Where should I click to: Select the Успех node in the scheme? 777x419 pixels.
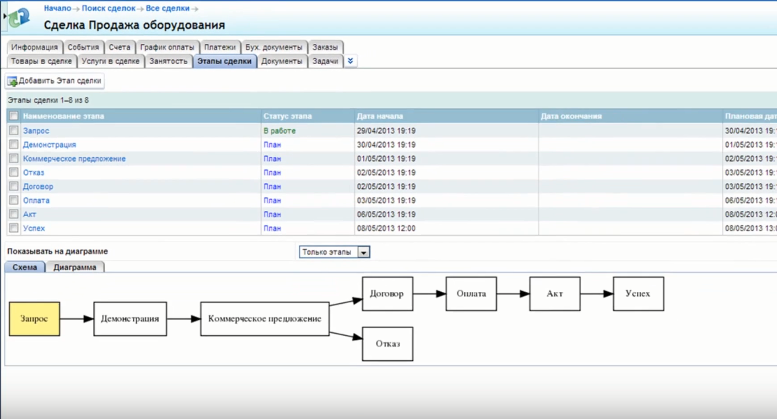638,294
